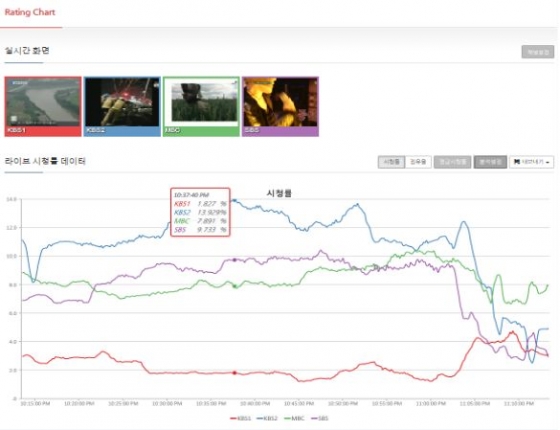
Task: Click the dark gray analysis settings button
Action: point(490,162)
